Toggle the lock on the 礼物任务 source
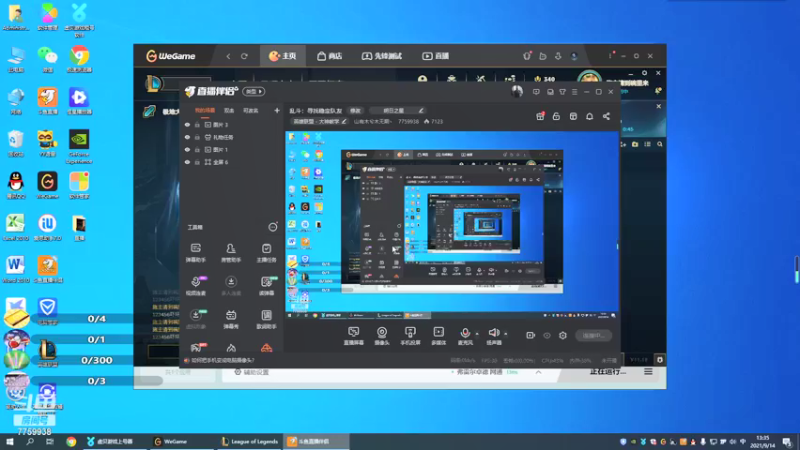Image resolution: width=800 pixels, height=450 pixels. (197, 137)
